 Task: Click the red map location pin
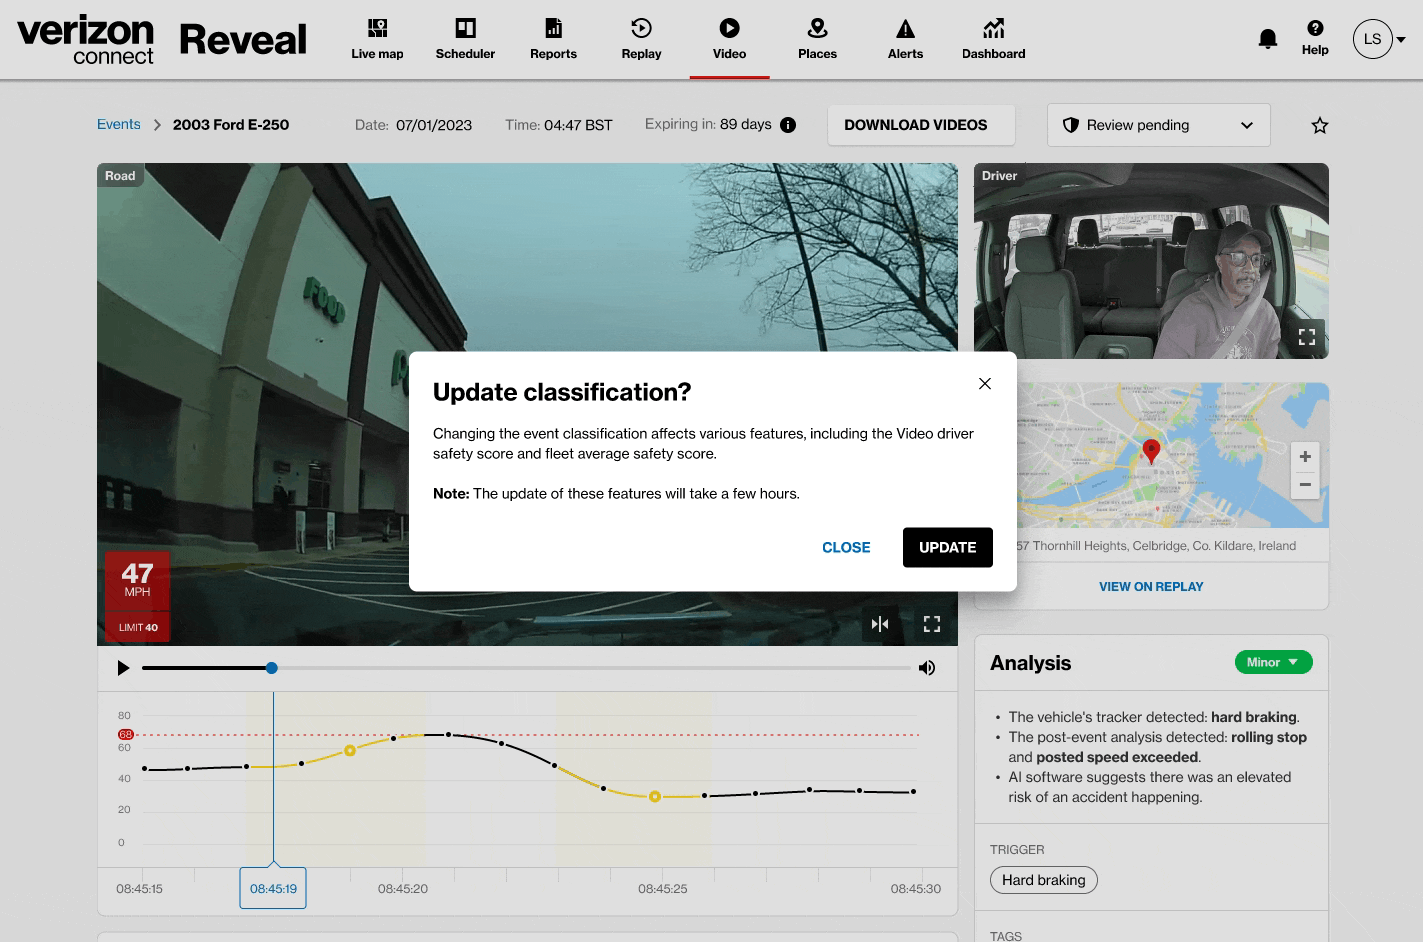pos(1151,450)
